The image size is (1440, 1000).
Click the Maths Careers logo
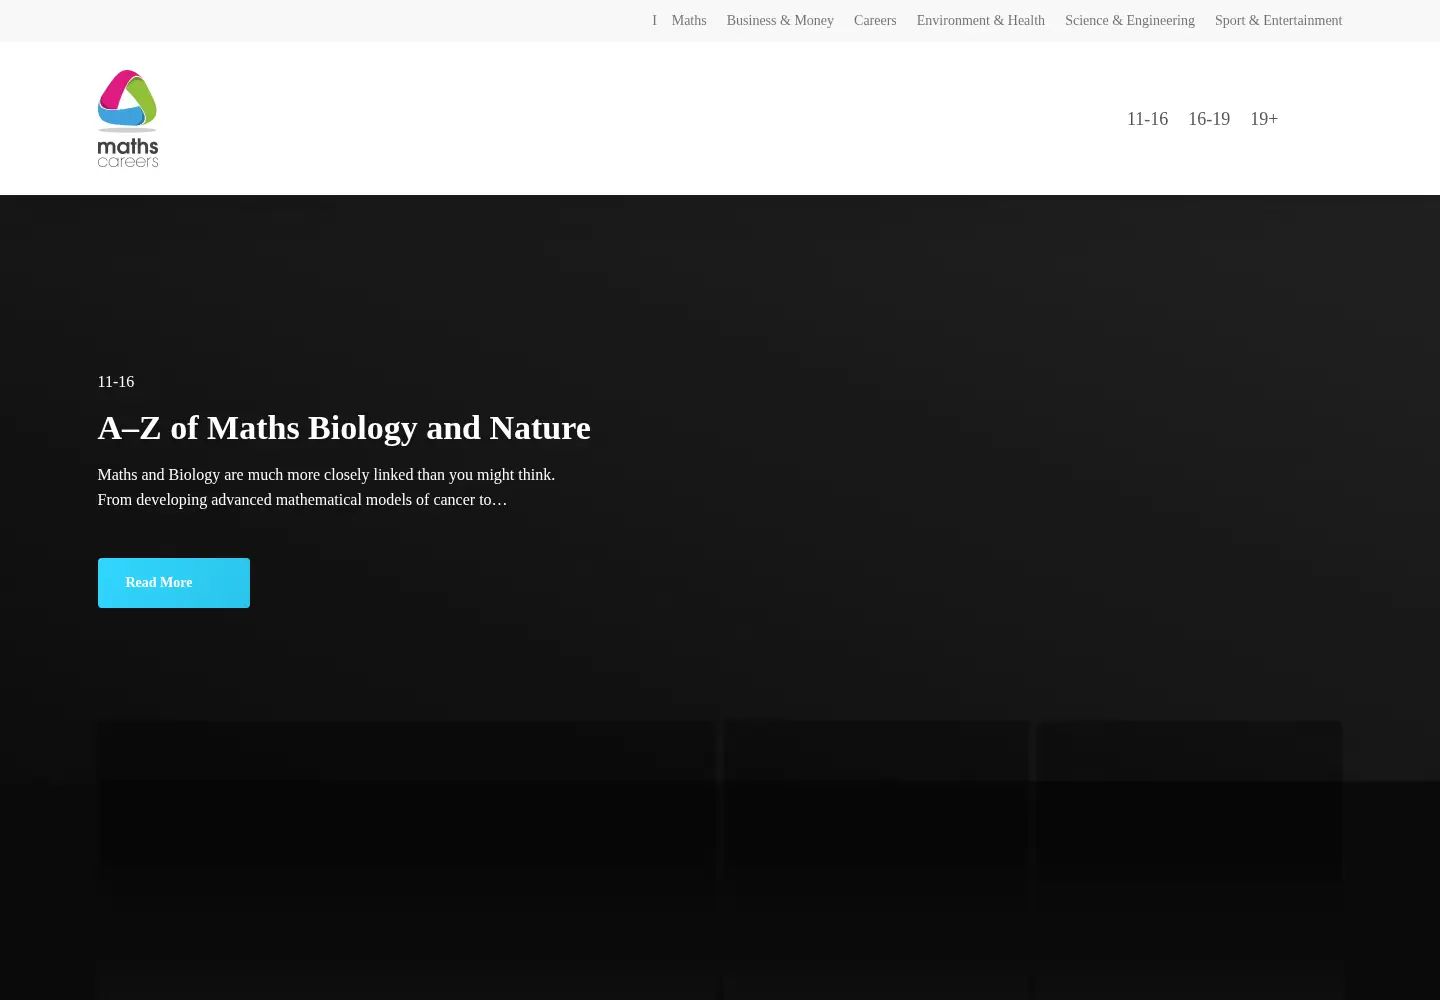pos(128,118)
